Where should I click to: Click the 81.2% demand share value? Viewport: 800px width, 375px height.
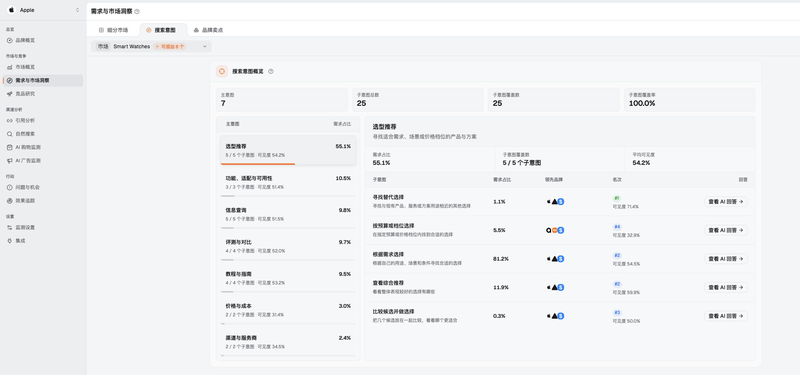501,259
